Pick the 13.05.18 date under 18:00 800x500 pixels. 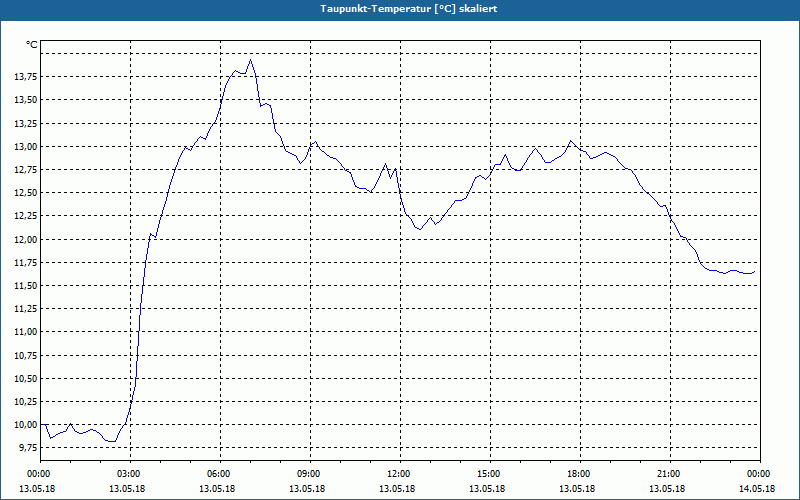point(577,489)
